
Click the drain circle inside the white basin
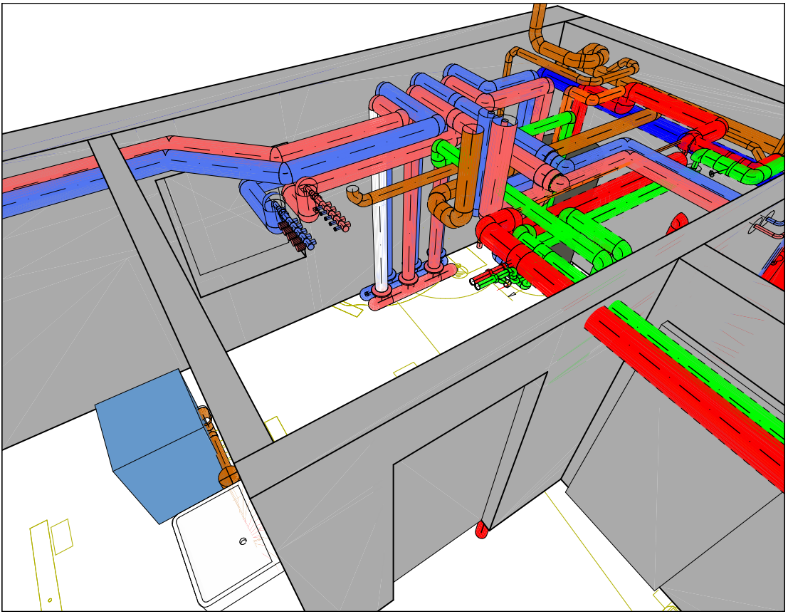pyautogui.click(x=243, y=541)
